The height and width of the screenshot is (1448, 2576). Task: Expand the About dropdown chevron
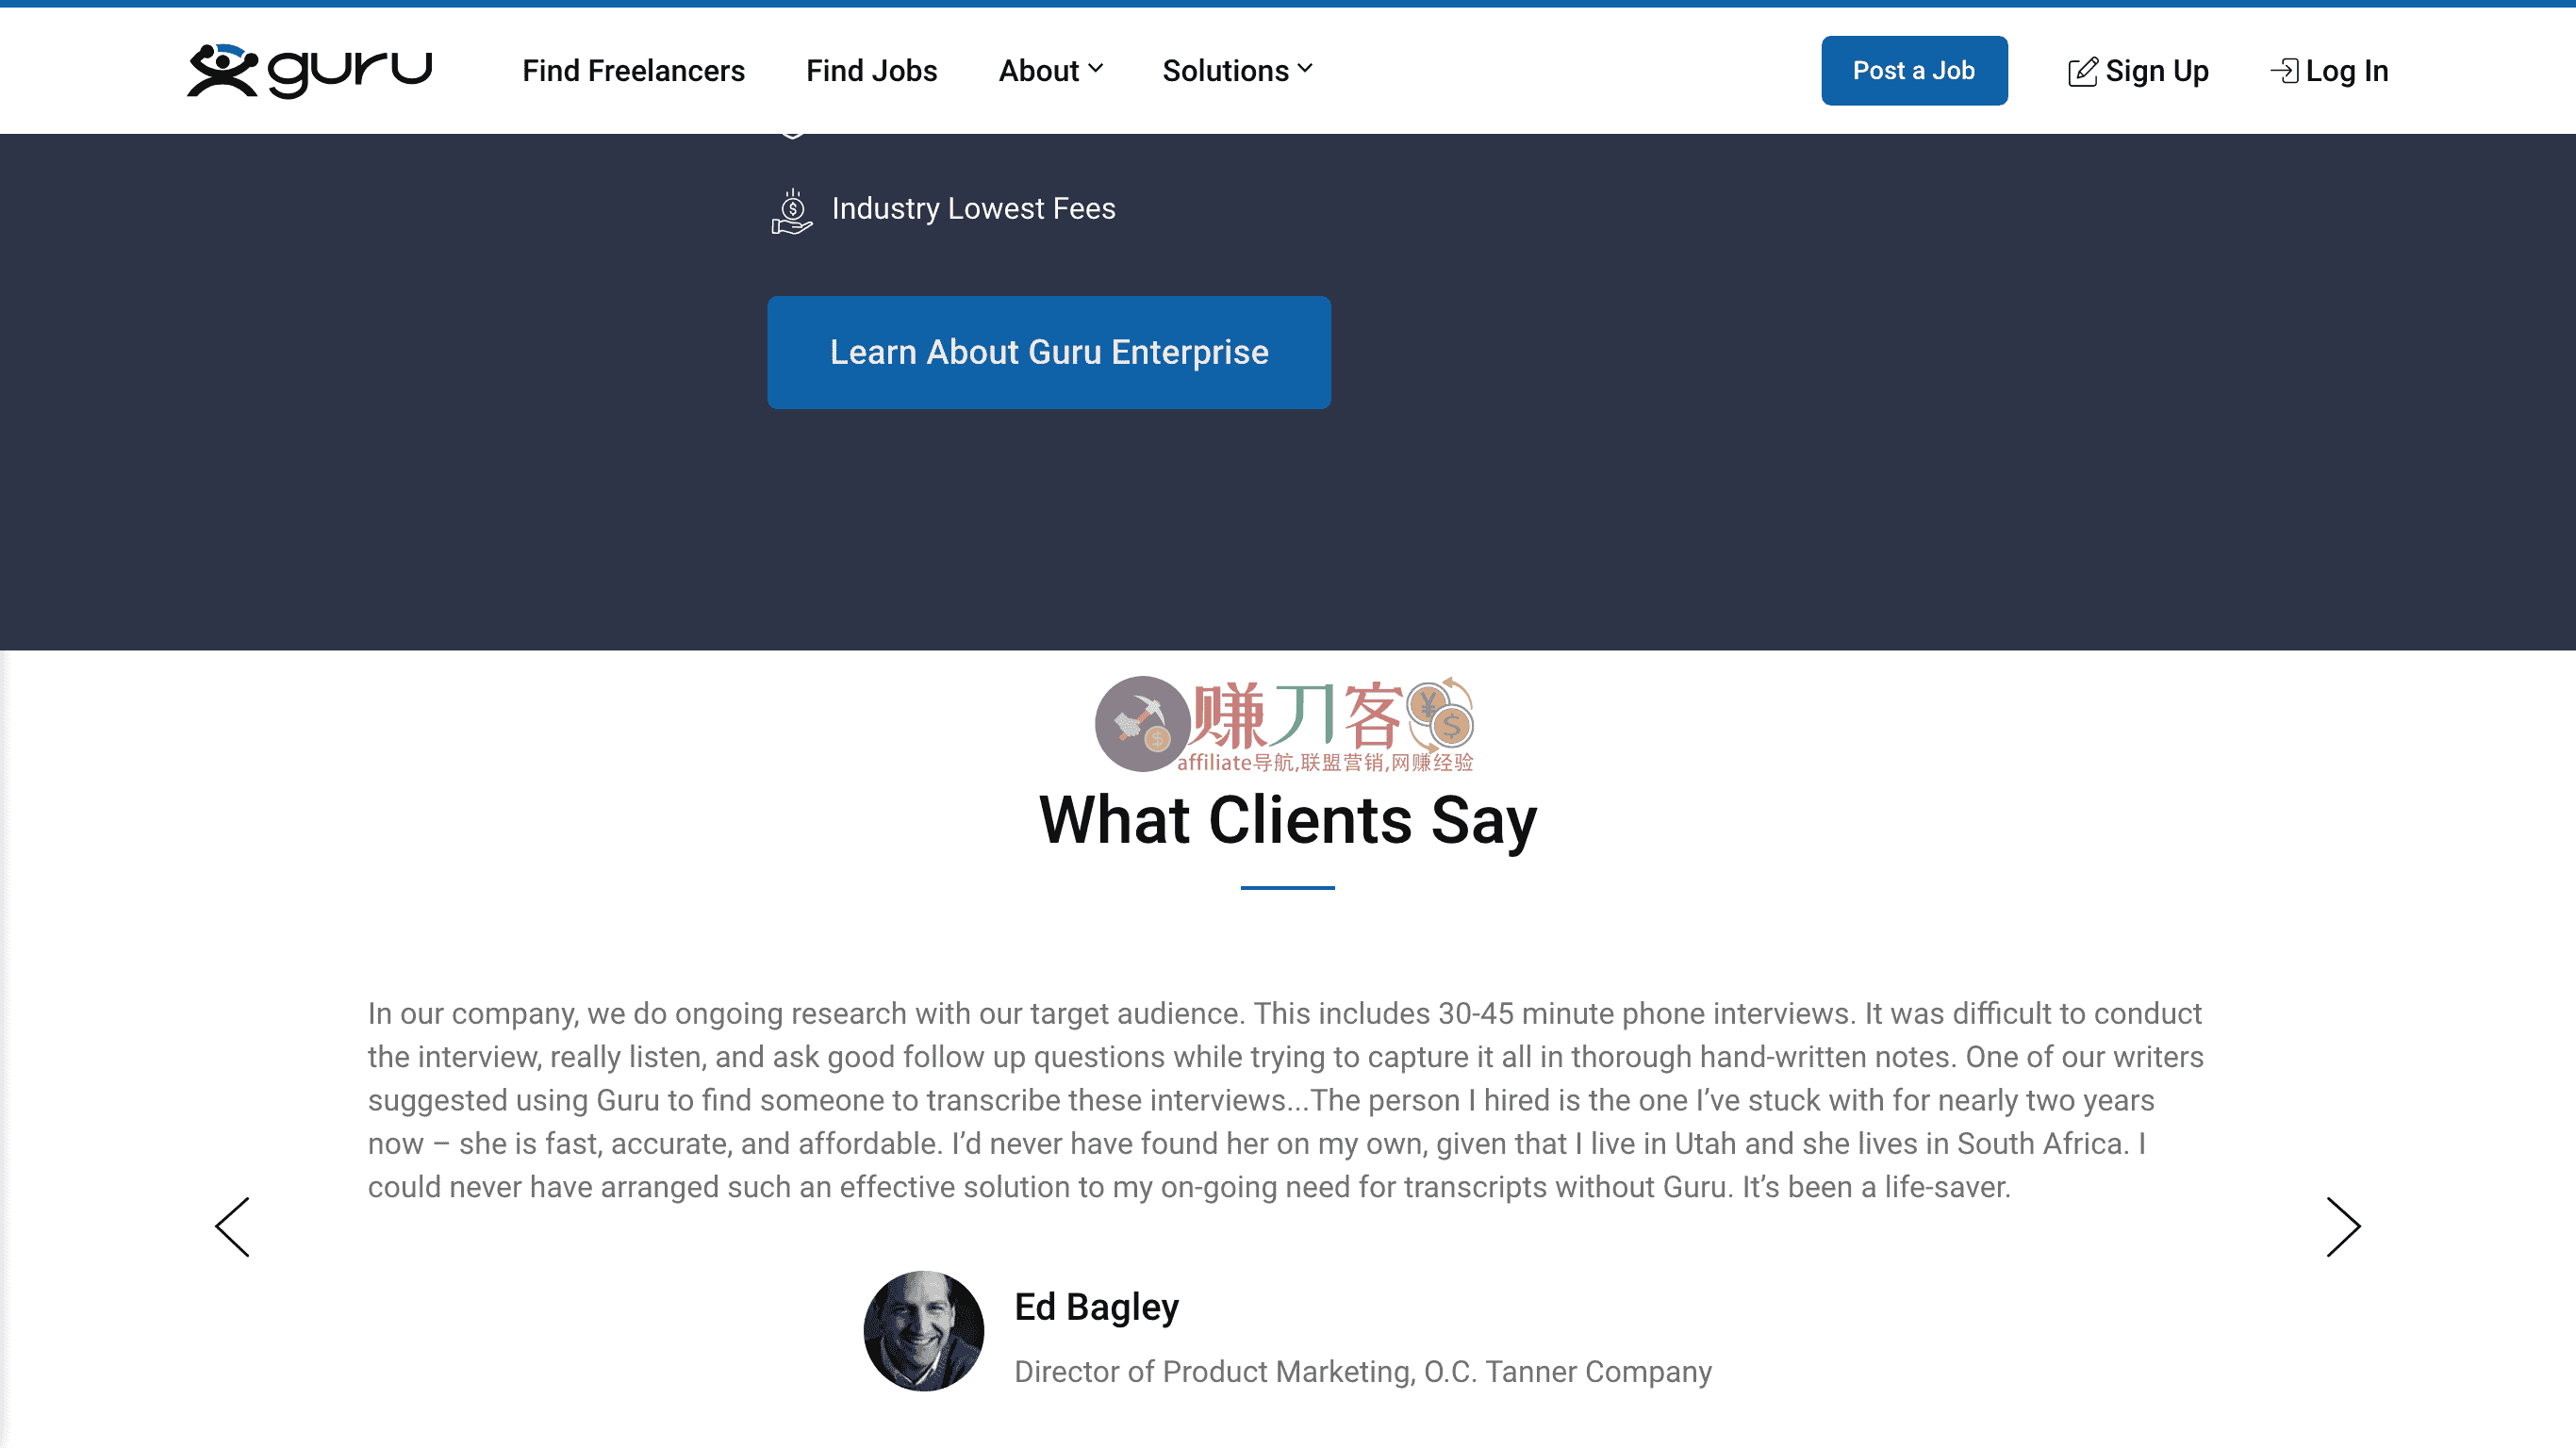coord(1096,69)
